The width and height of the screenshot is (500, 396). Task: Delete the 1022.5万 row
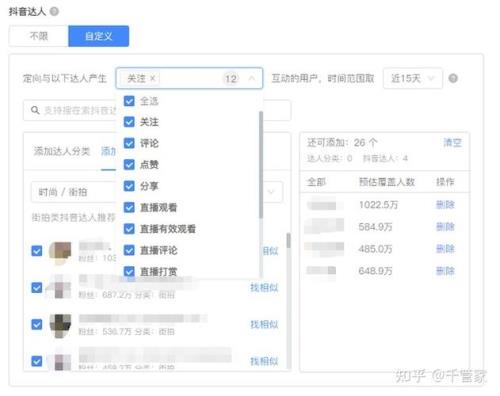[x=445, y=205]
